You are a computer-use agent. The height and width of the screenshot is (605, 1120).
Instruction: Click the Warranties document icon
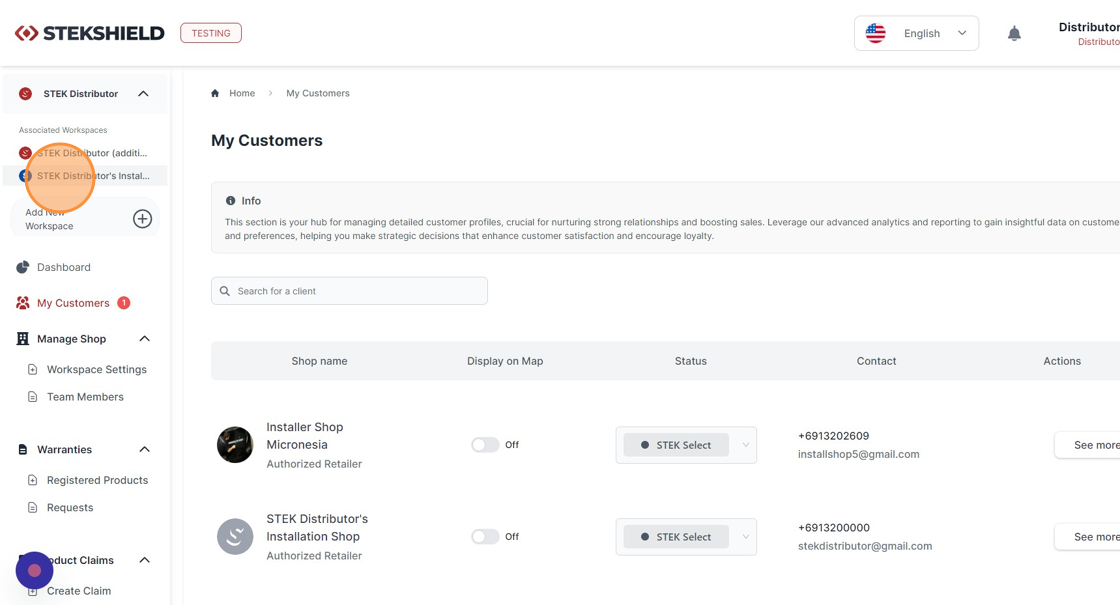point(23,449)
